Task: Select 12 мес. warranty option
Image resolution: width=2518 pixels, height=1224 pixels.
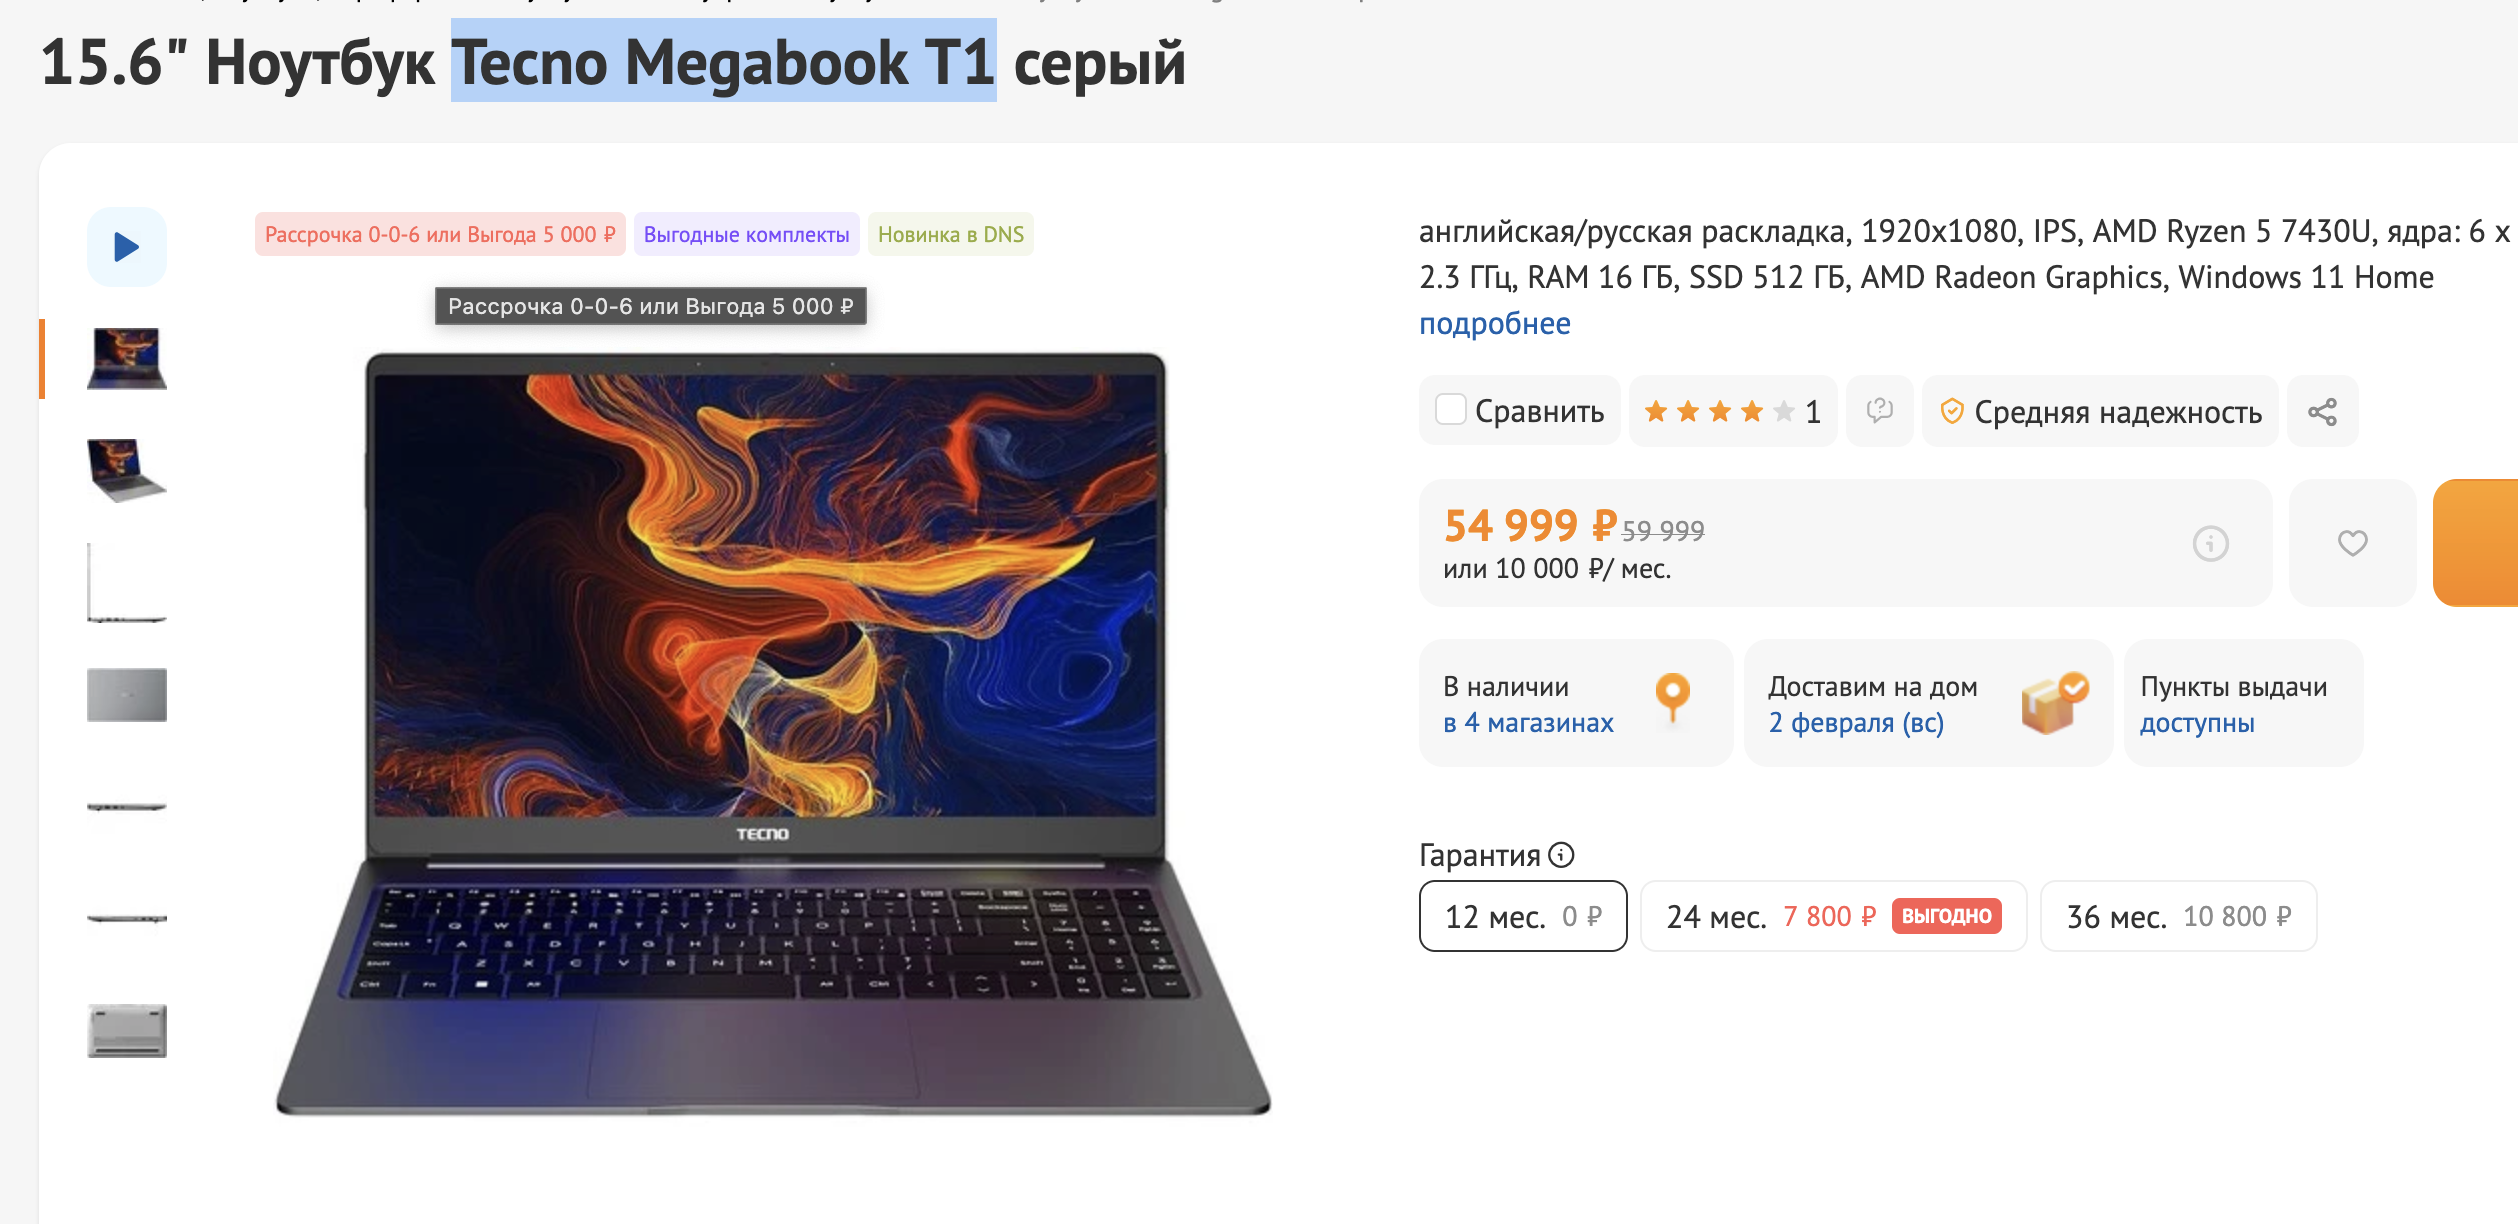Action: click(x=1523, y=916)
